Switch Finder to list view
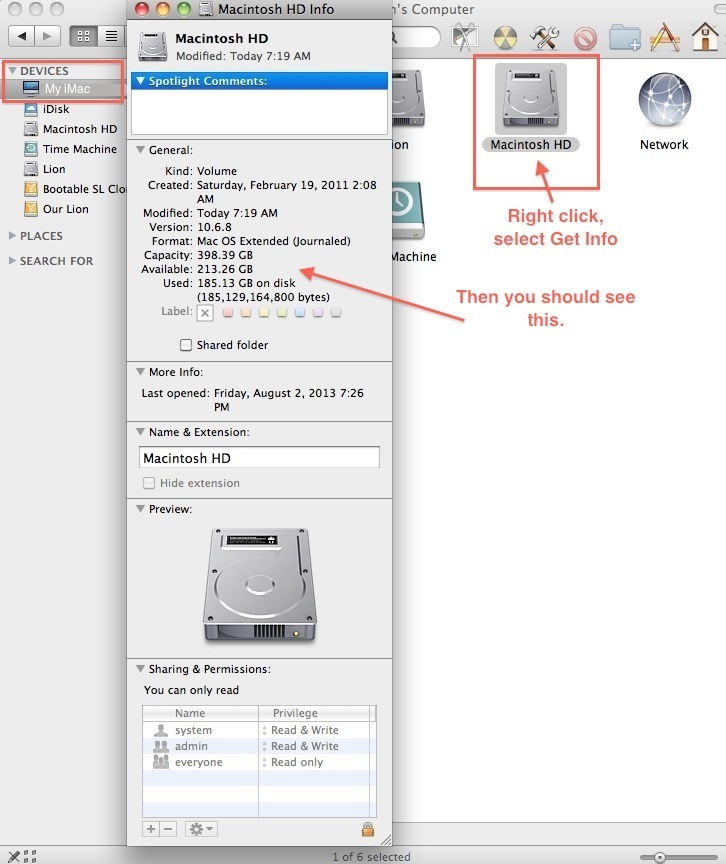Screen dimensions: 726x864 (x=111, y=36)
